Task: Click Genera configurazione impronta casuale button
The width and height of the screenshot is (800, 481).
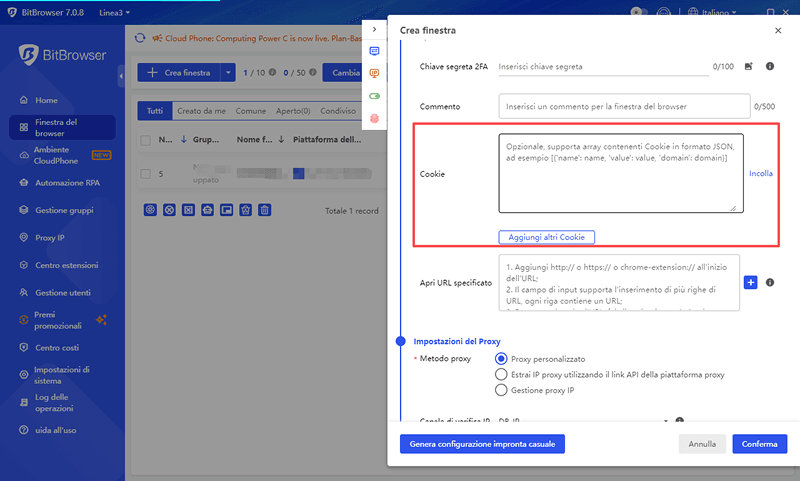Action: (x=482, y=444)
